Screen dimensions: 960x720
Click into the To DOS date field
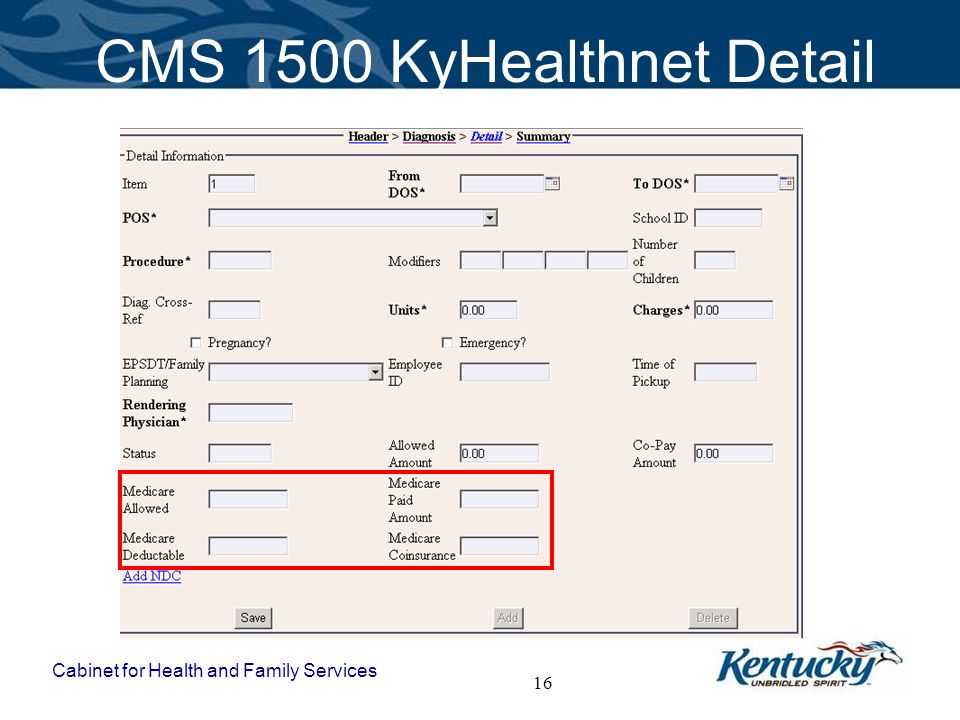pyautogui.click(x=737, y=184)
